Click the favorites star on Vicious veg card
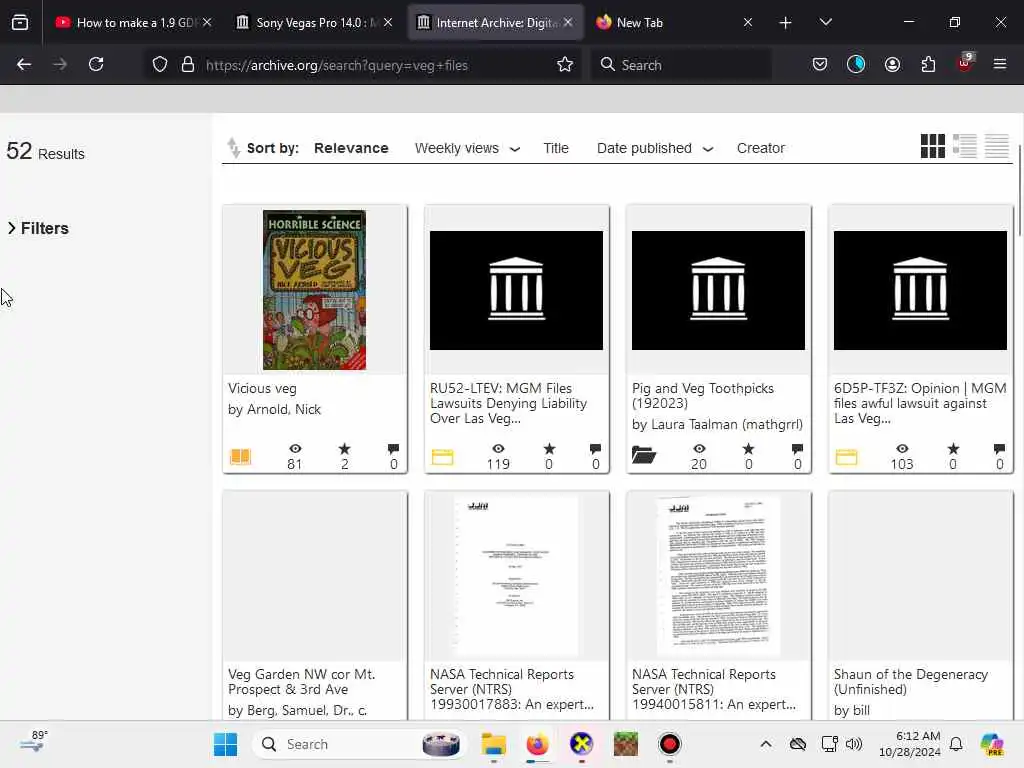 coord(344,449)
